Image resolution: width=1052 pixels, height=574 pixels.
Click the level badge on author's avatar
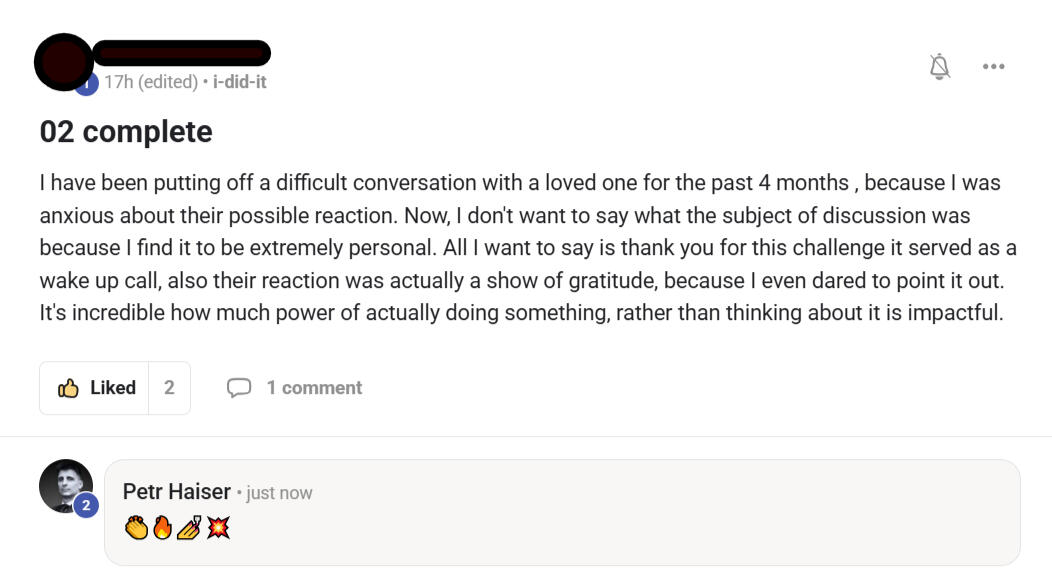tap(87, 84)
